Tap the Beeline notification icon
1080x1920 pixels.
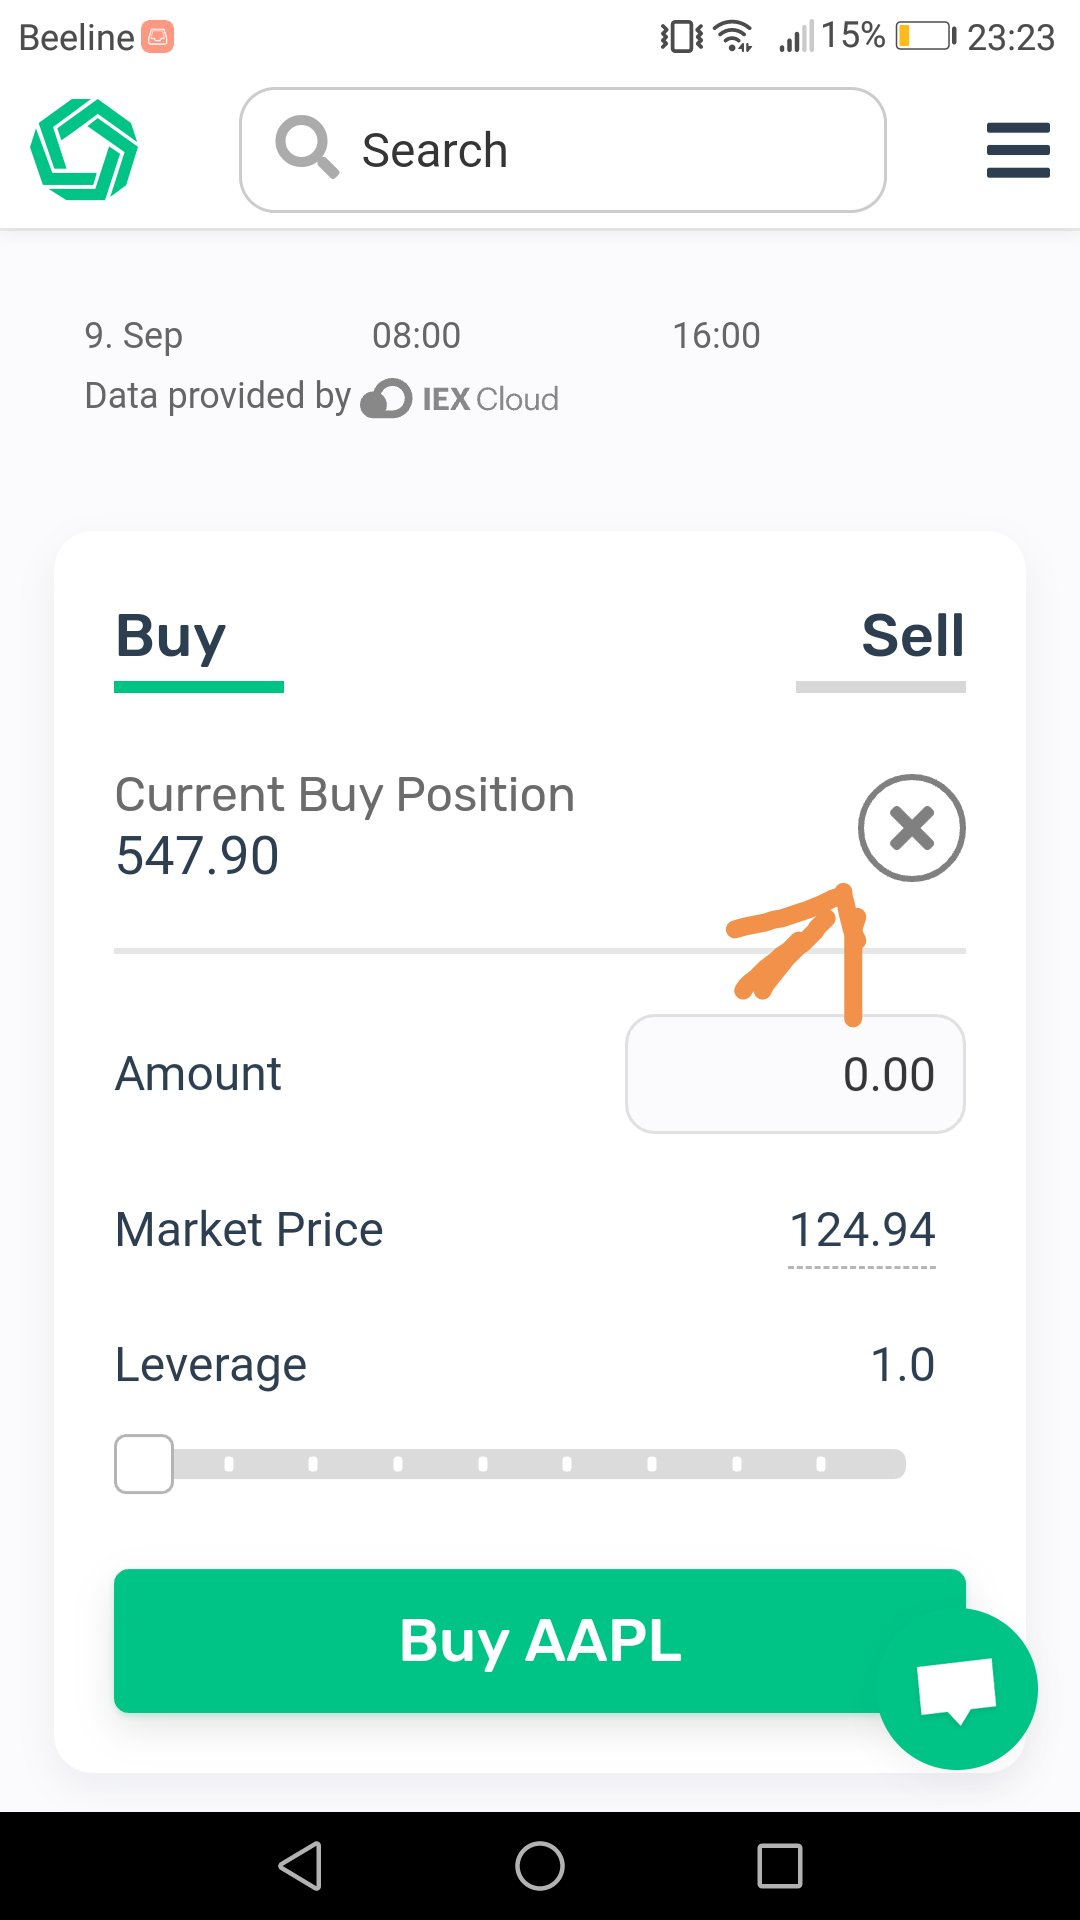point(157,37)
